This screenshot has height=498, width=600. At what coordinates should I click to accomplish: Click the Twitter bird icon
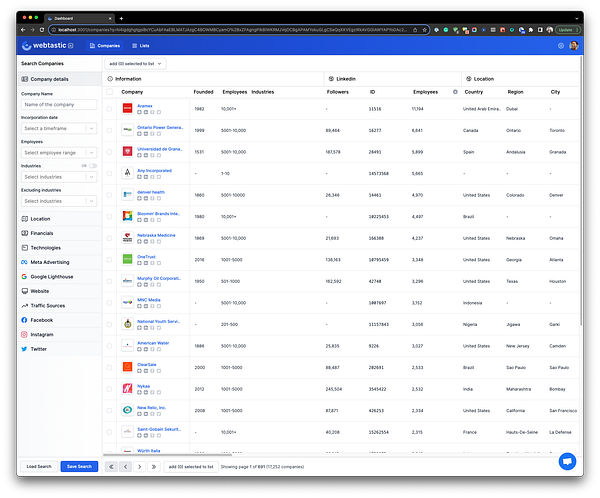tap(24, 349)
